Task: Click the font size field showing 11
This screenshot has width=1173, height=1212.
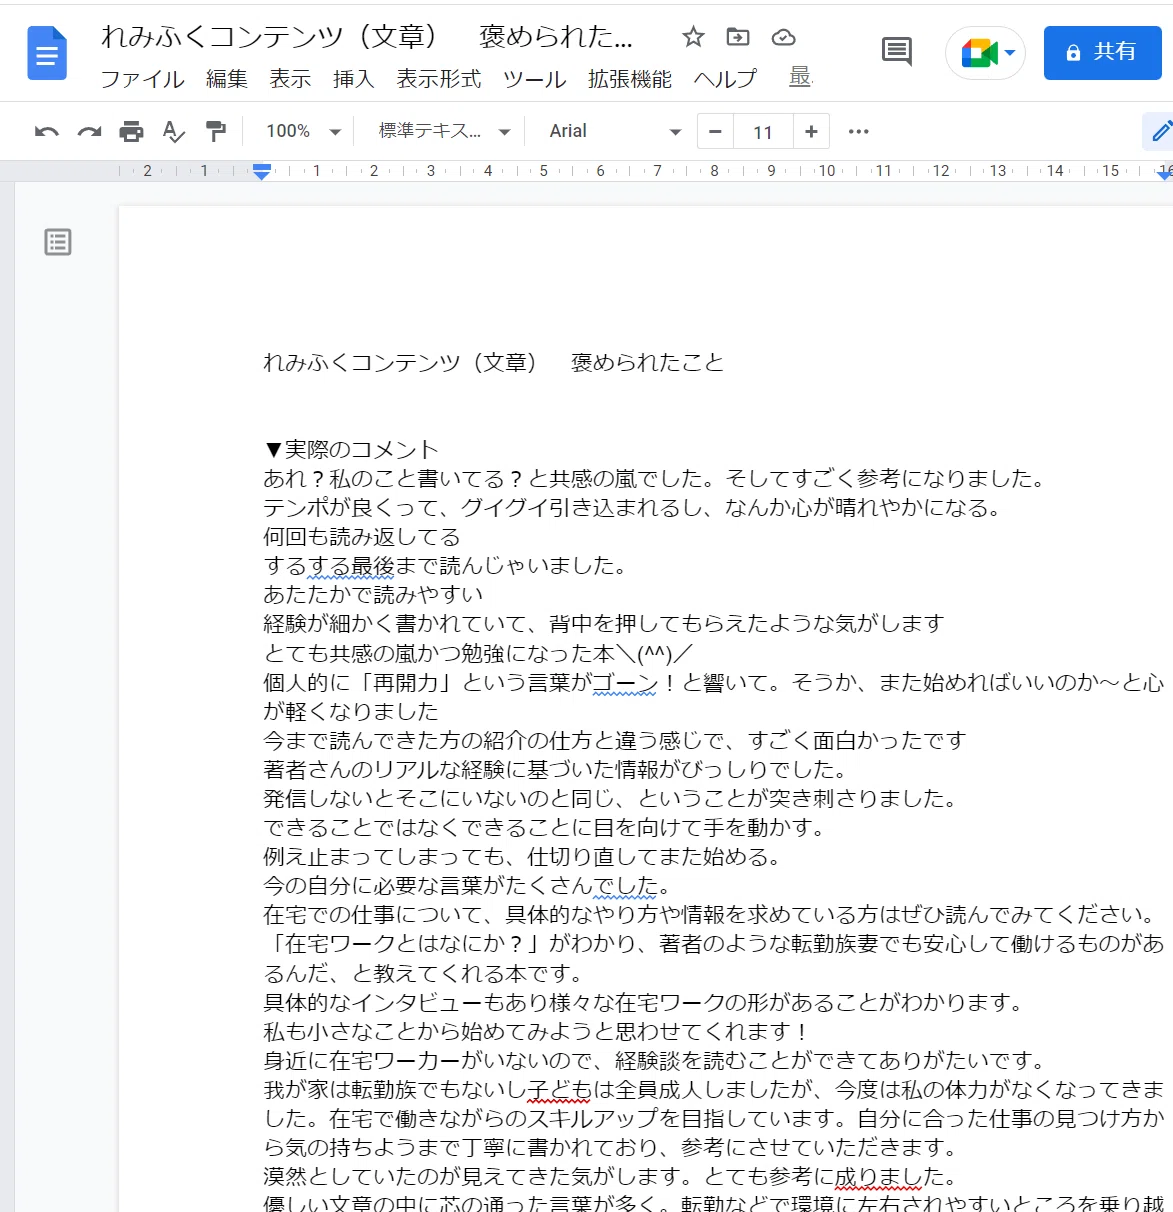Action: pos(763,132)
